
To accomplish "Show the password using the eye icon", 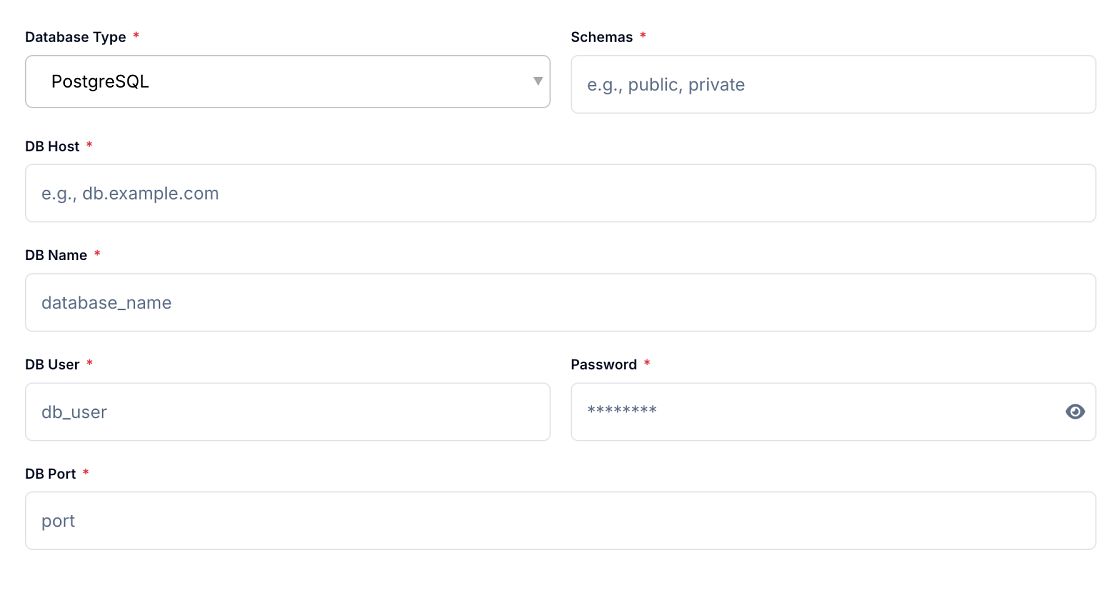I will pos(1075,412).
